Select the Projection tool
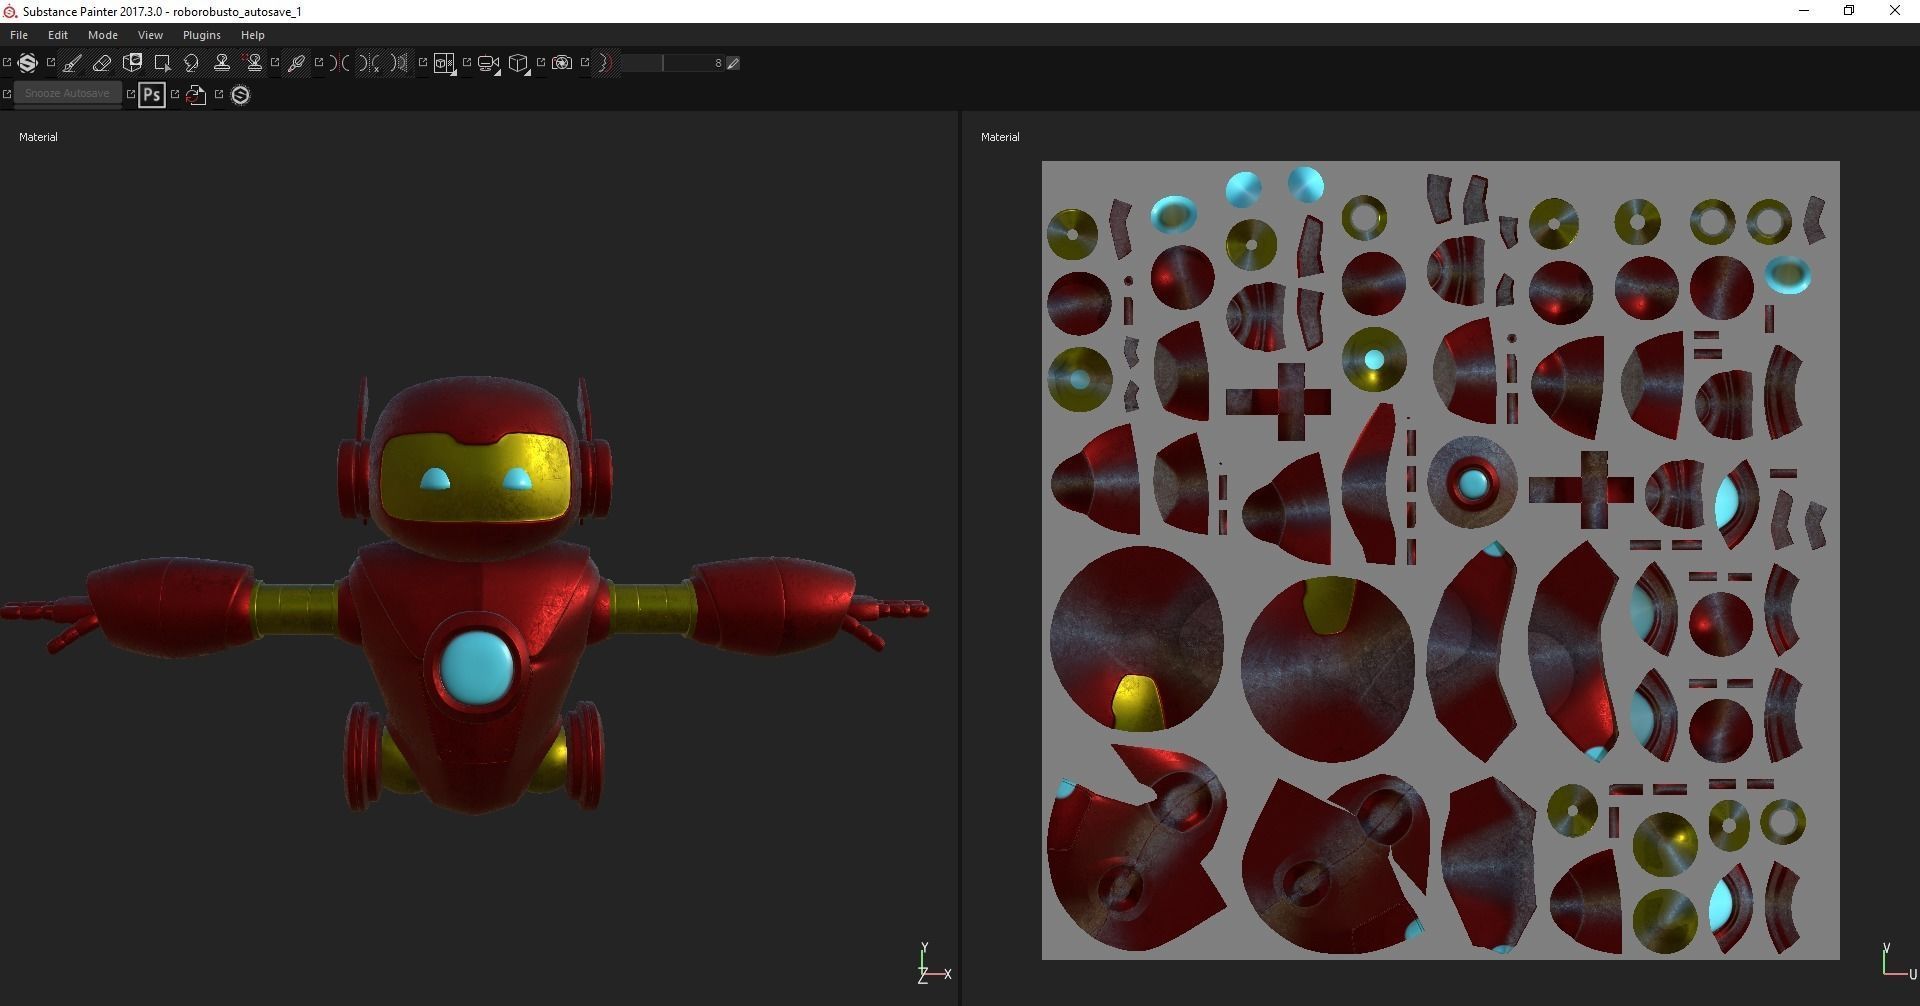1920x1006 pixels. pos(132,63)
